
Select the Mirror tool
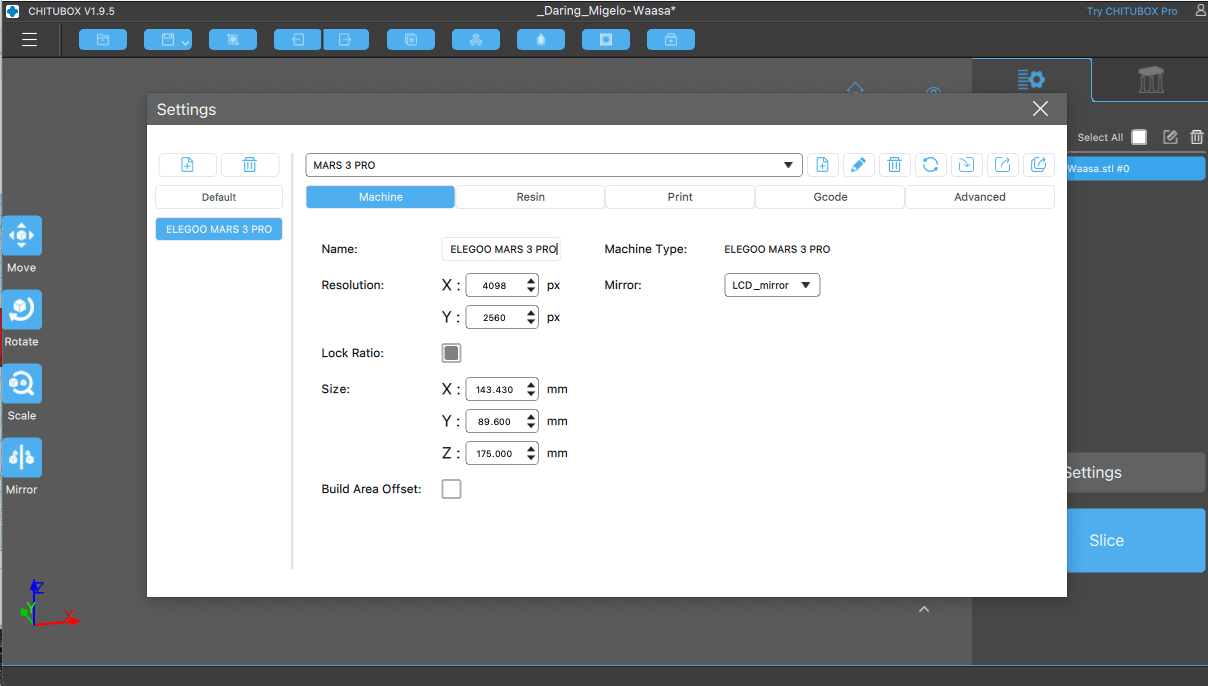pyautogui.click(x=21, y=458)
